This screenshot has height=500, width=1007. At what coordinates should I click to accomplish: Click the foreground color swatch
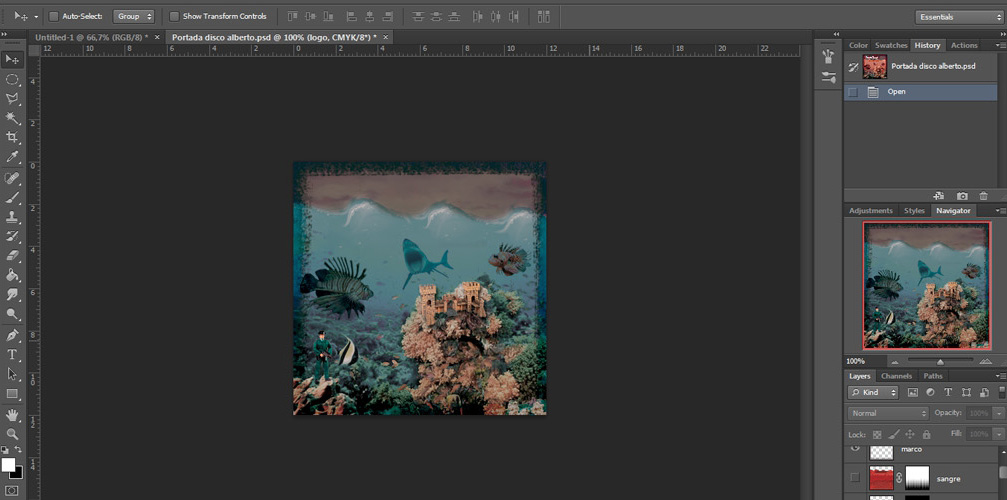(x=9, y=465)
